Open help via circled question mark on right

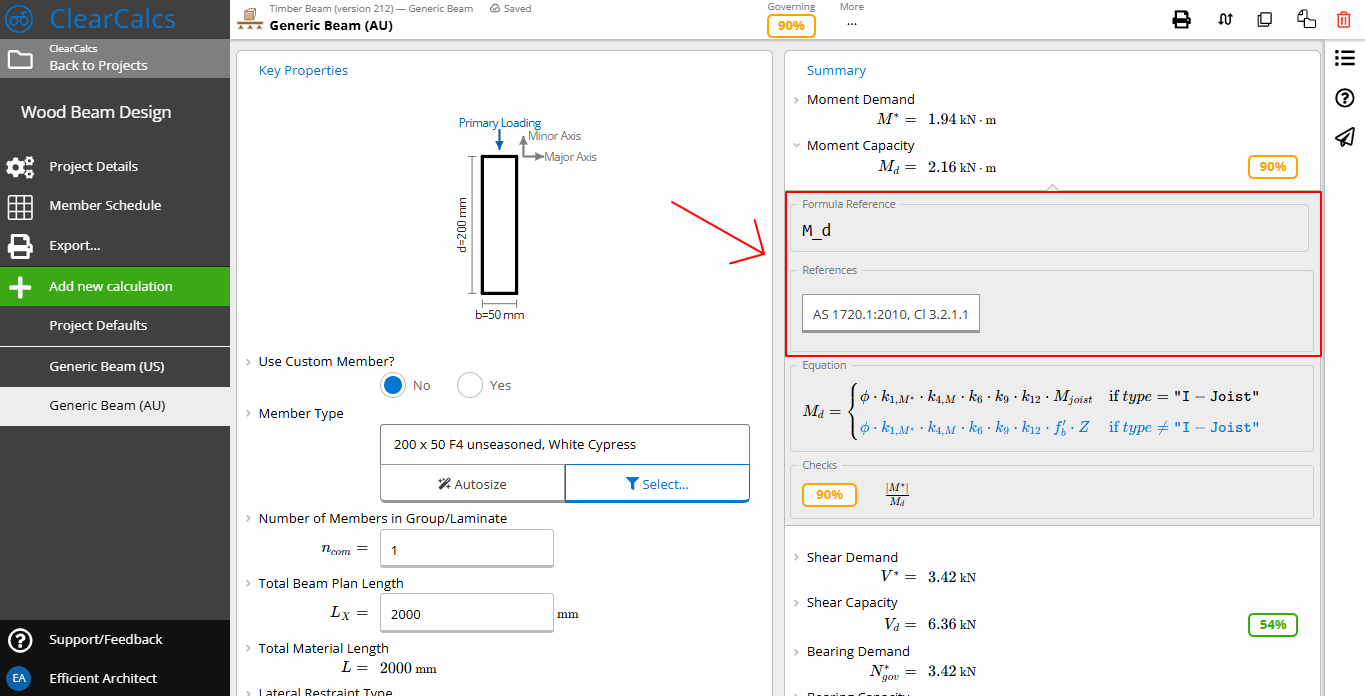tap(1345, 98)
